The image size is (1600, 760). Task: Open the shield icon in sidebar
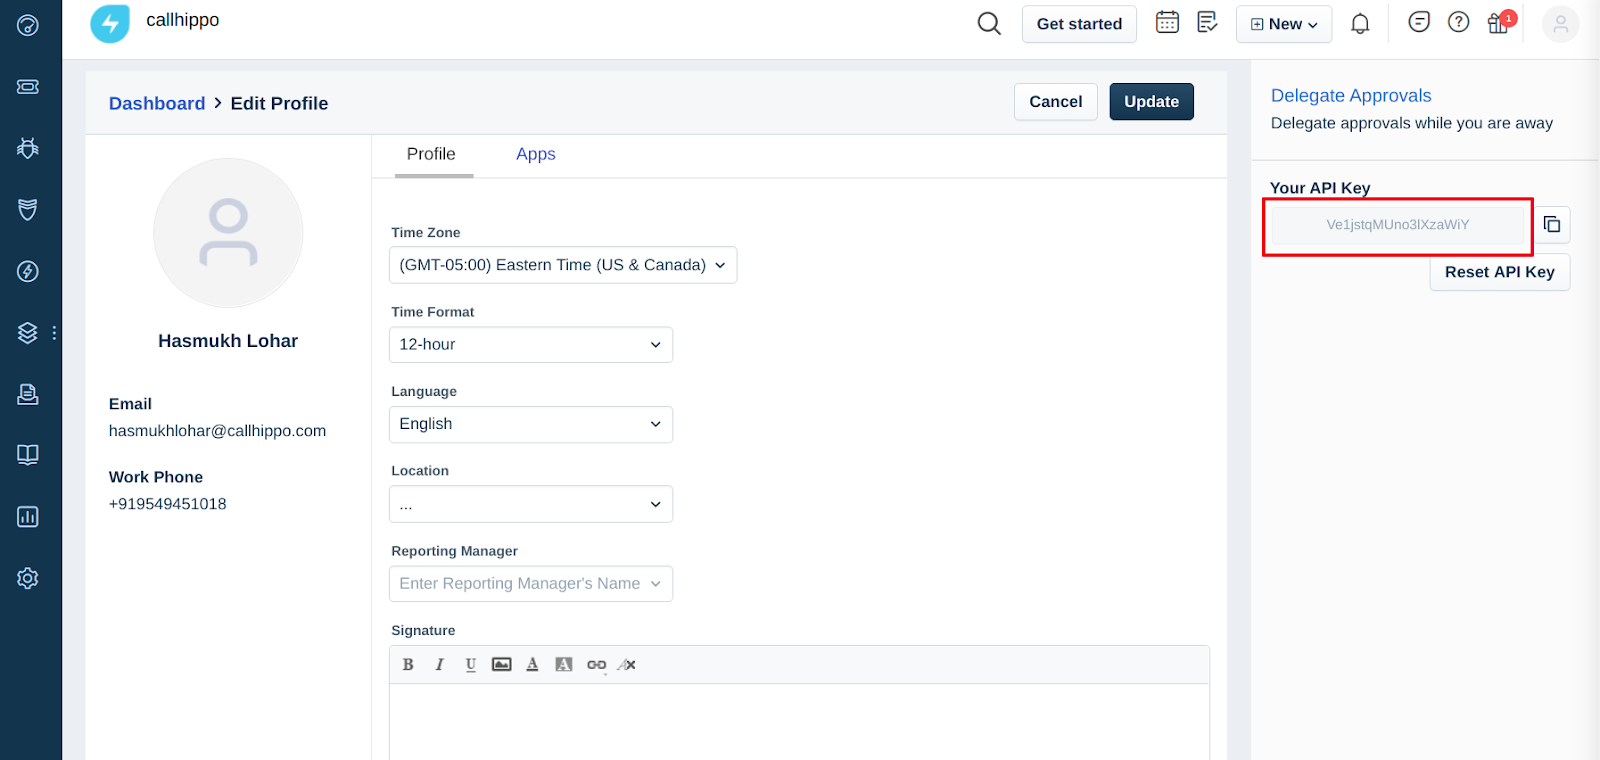[28, 209]
